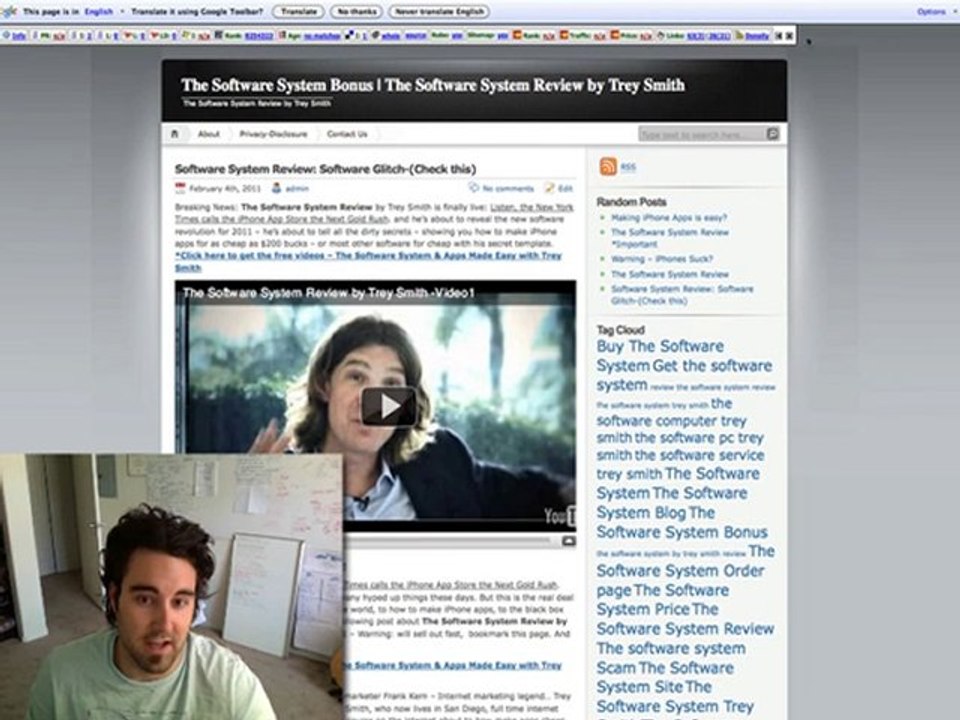The width and height of the screenshot is (960, 720).
Task: Open random post Warning - iPhones Suck?
Action: [x=662, y=259]
